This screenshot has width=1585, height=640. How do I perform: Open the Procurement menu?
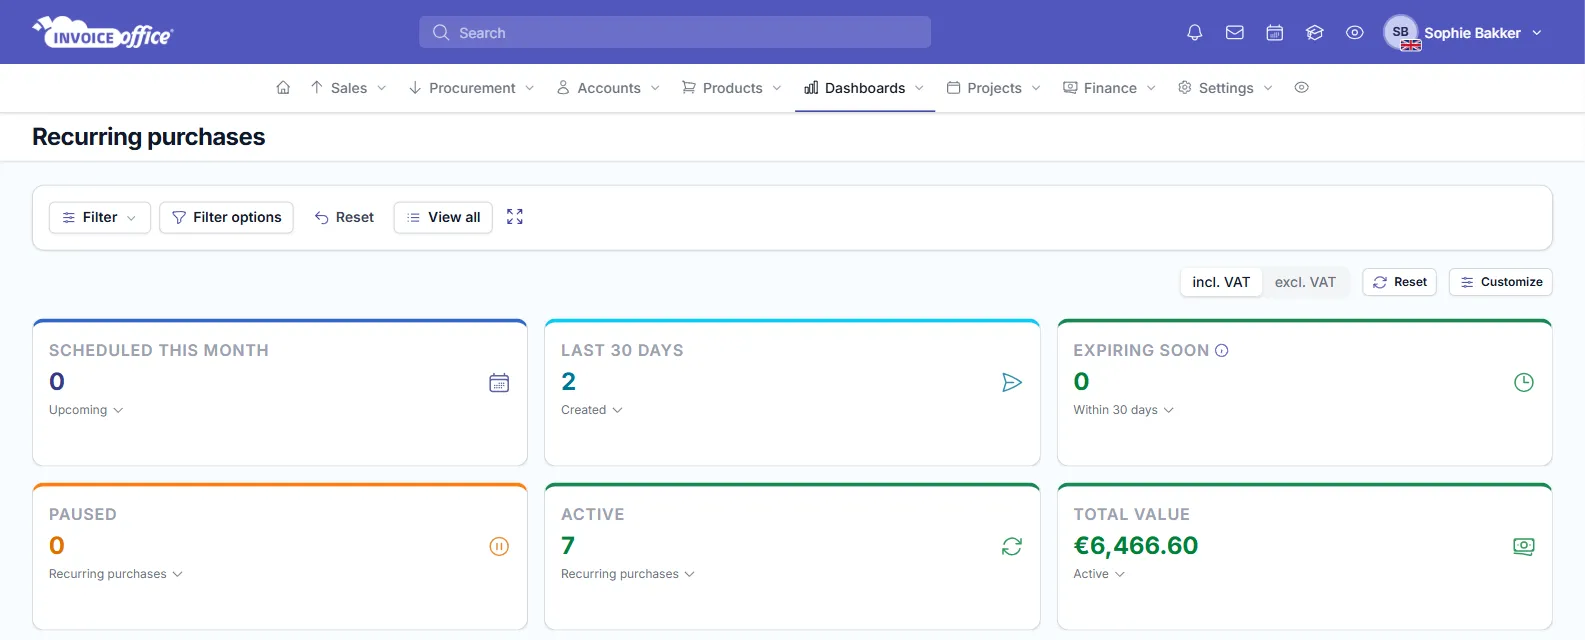(x=472, y=88)
